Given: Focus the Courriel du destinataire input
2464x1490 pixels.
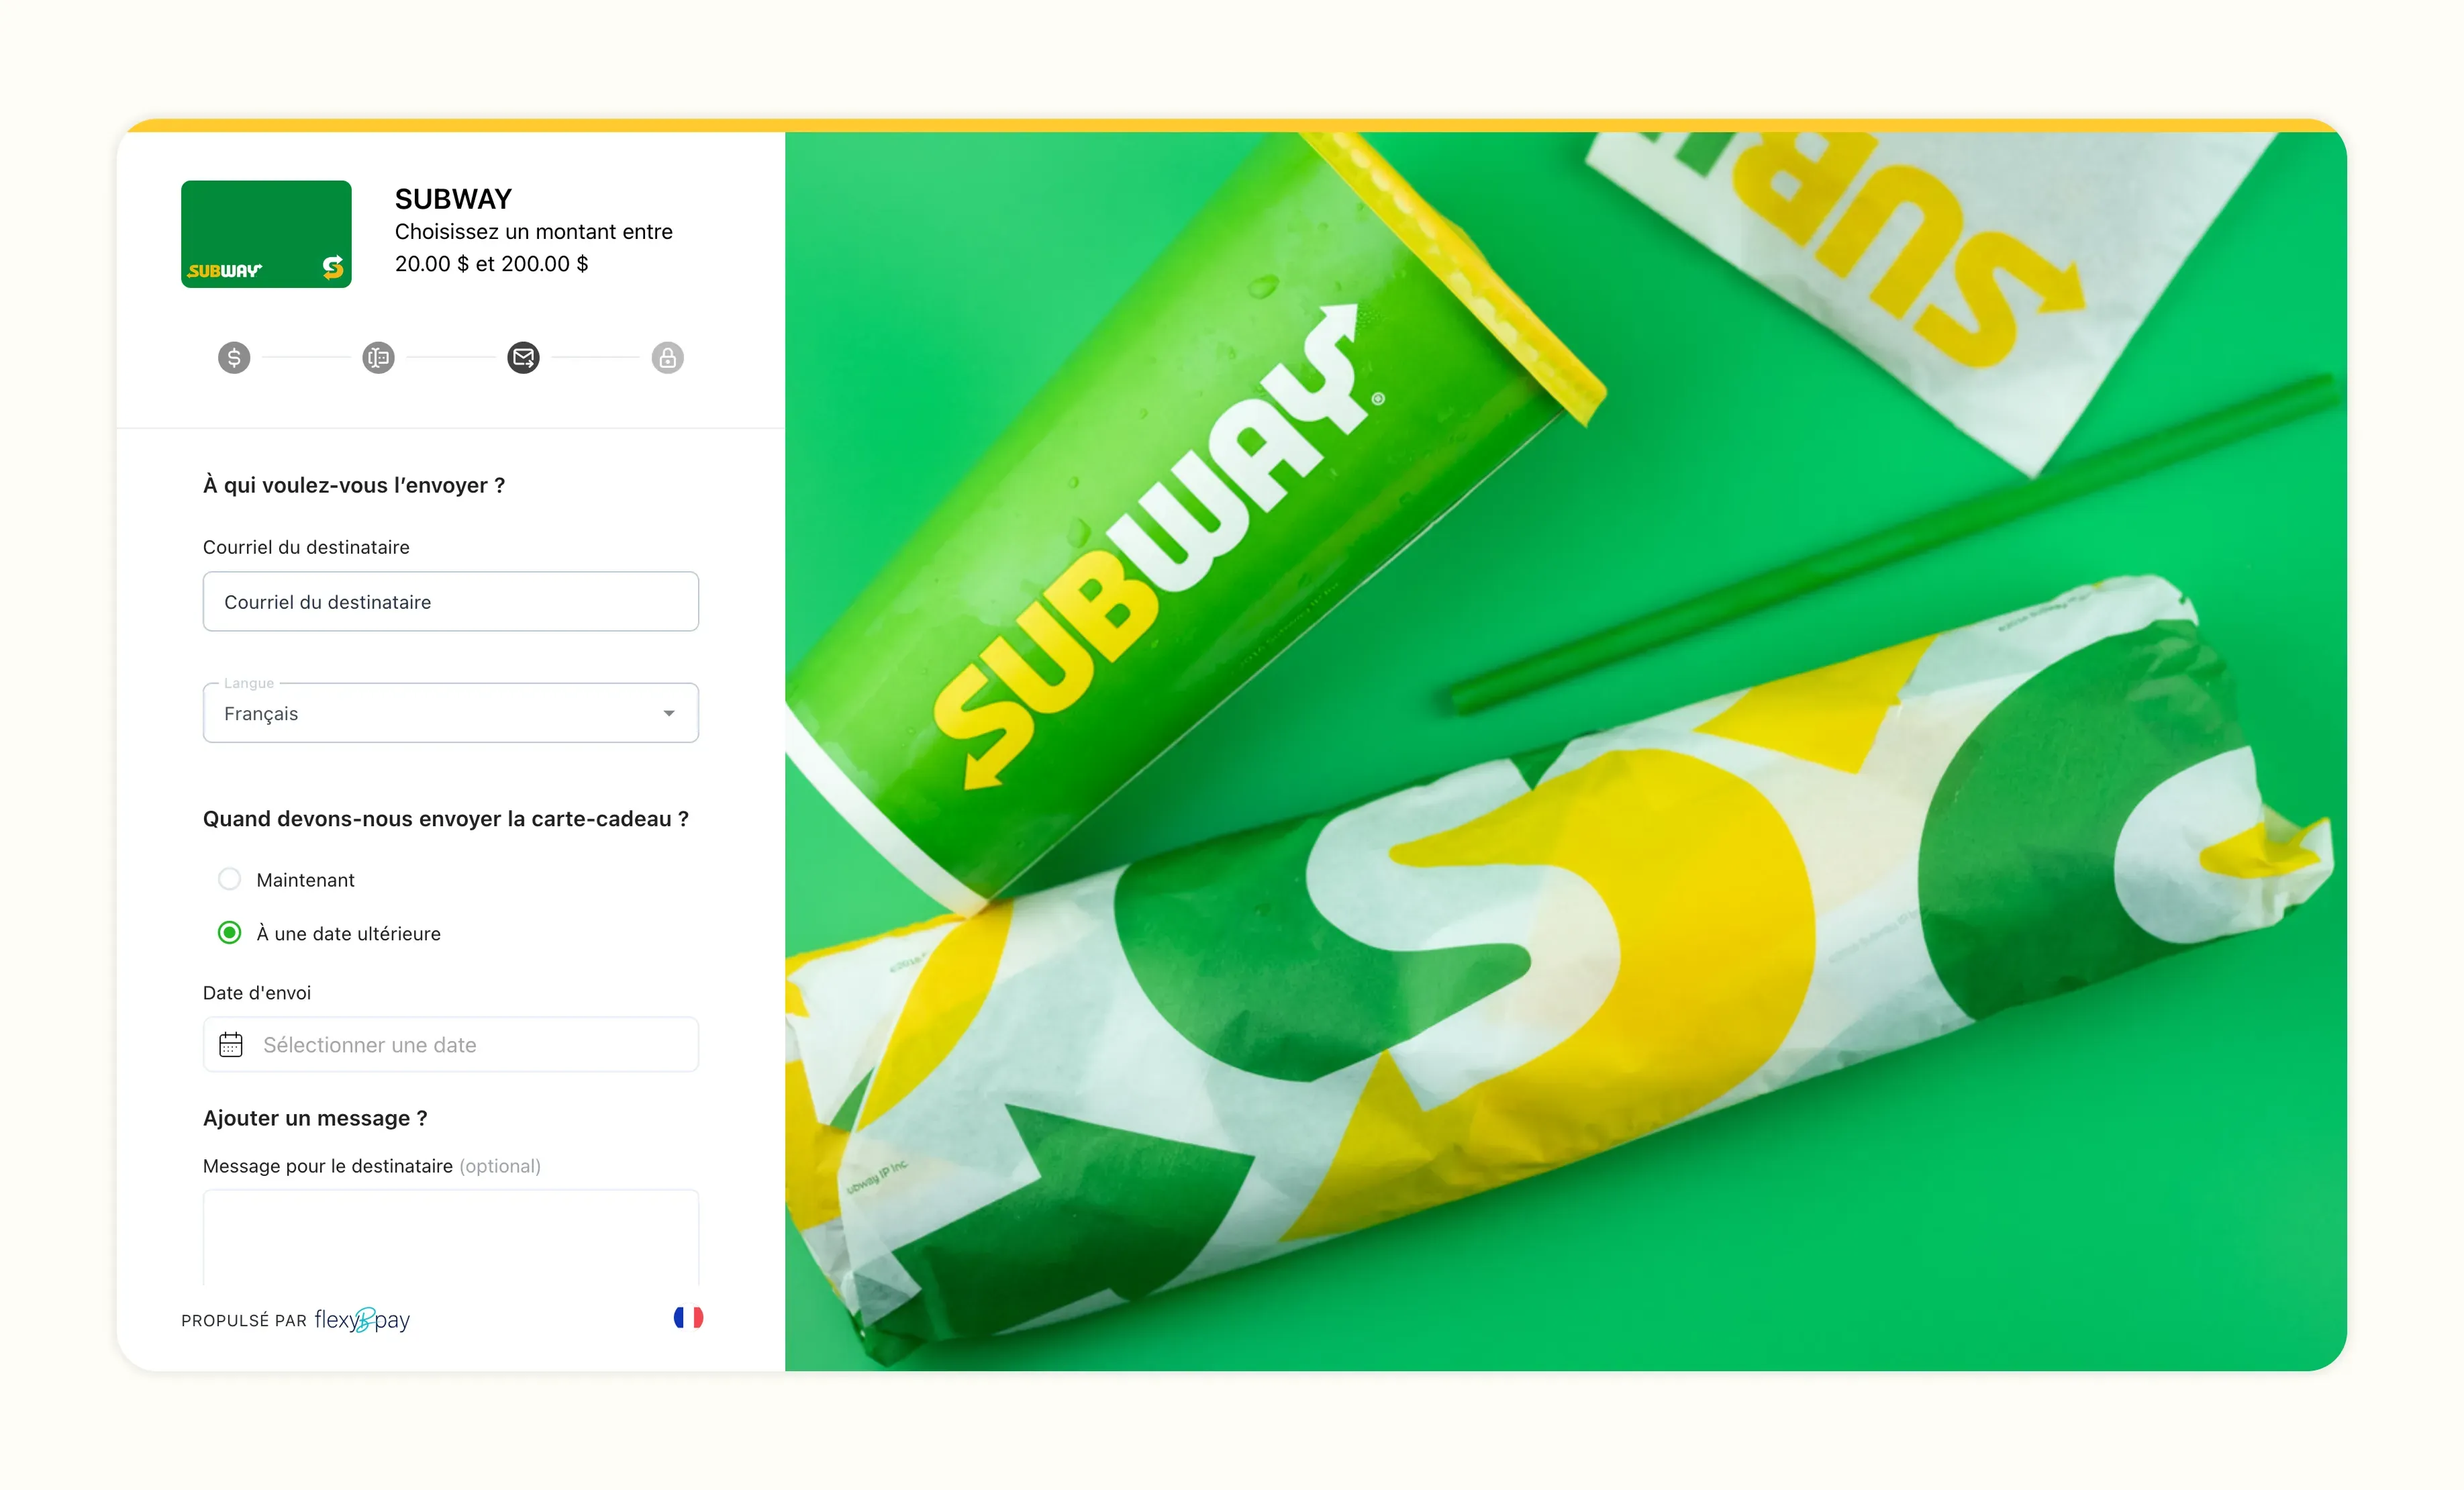Looking at the screenshot, I should (x=451, y=601).
